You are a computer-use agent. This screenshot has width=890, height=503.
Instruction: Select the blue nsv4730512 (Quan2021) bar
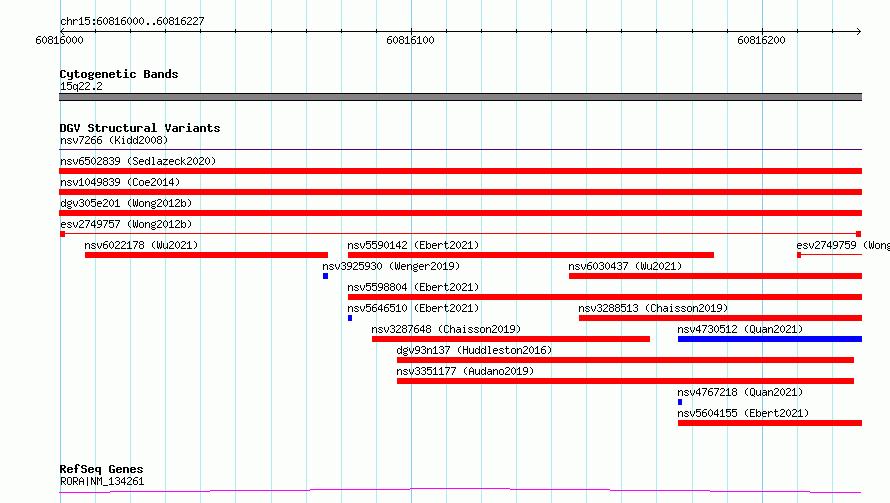point(770,339)
